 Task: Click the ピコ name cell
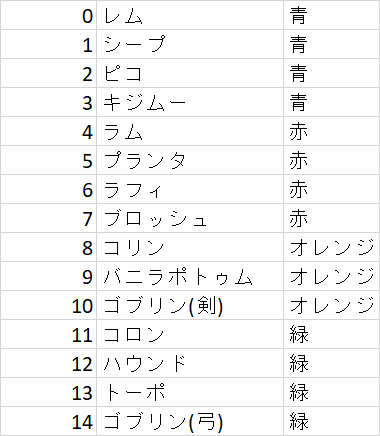190,73
